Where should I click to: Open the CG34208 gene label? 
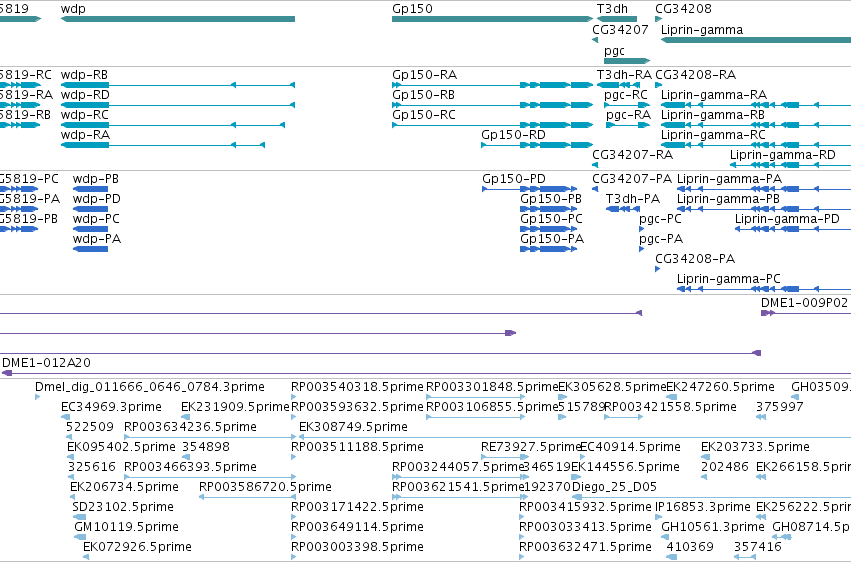coord(683,9)
